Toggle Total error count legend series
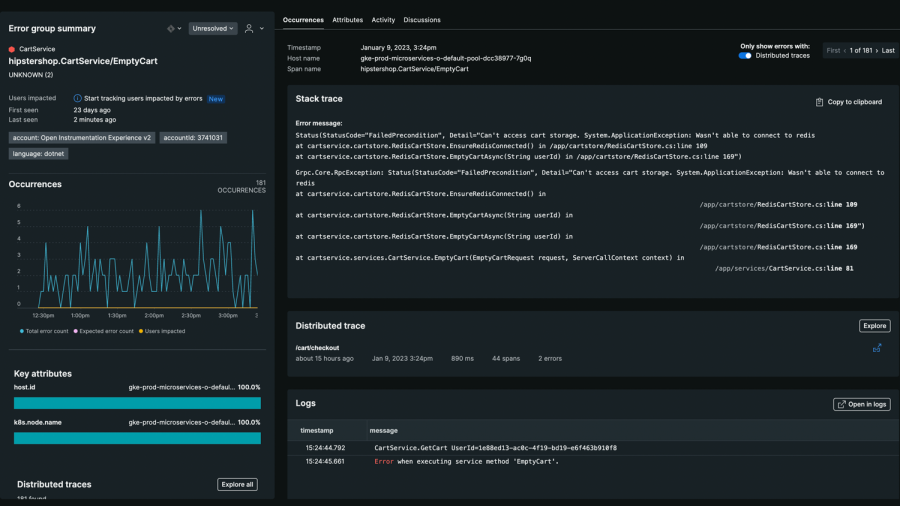Image resolution: width=900 pixels, height=506 pixels. pyautogui.click(x=45, y=331)
